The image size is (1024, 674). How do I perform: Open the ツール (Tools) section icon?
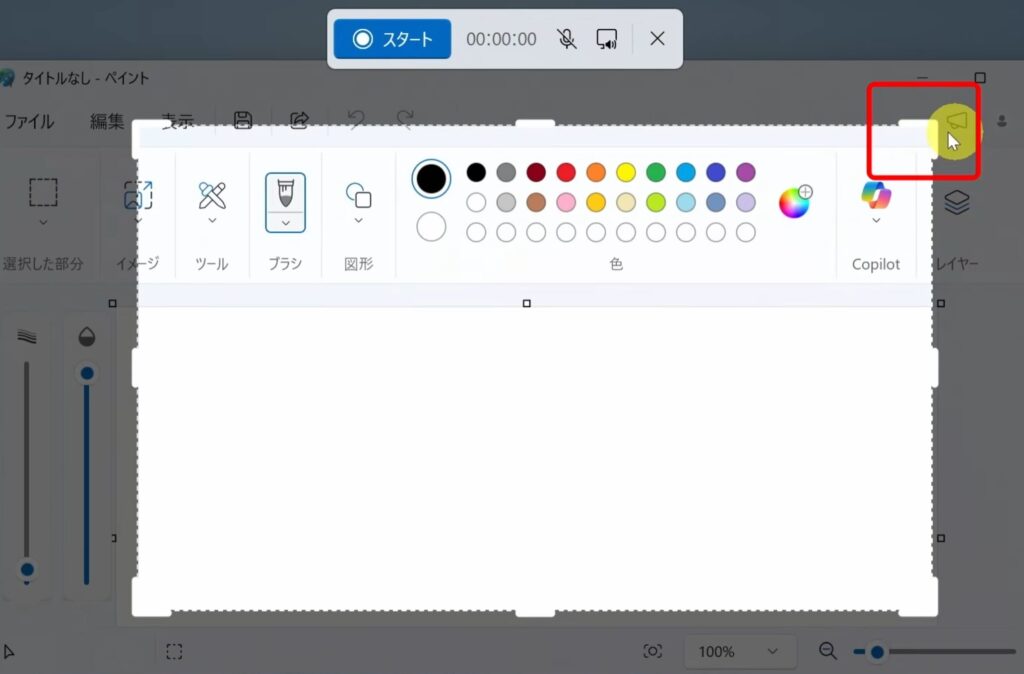pyautogui.click(x=212, y=192)
